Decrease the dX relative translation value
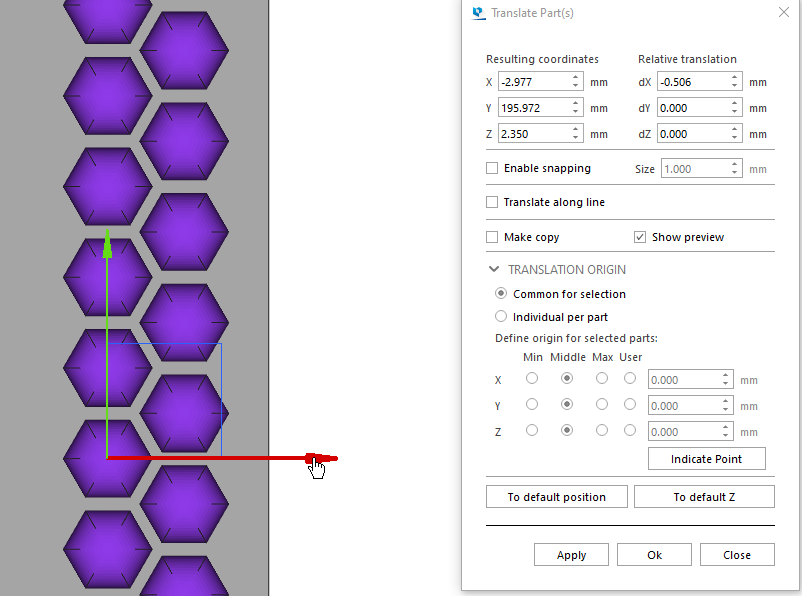802x596 pixels. [x=736, y=87]
